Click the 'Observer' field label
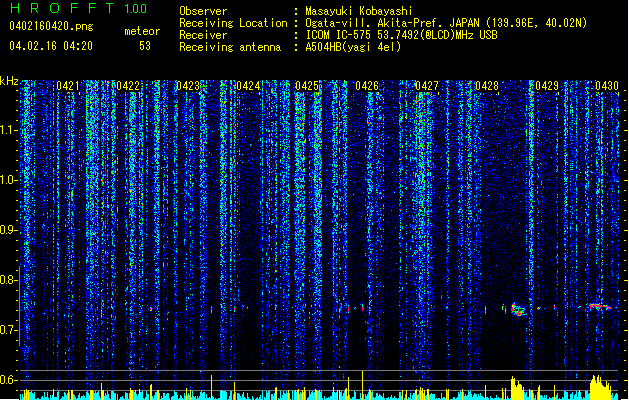The image size is (629, 400). click(x=203, y=11)
